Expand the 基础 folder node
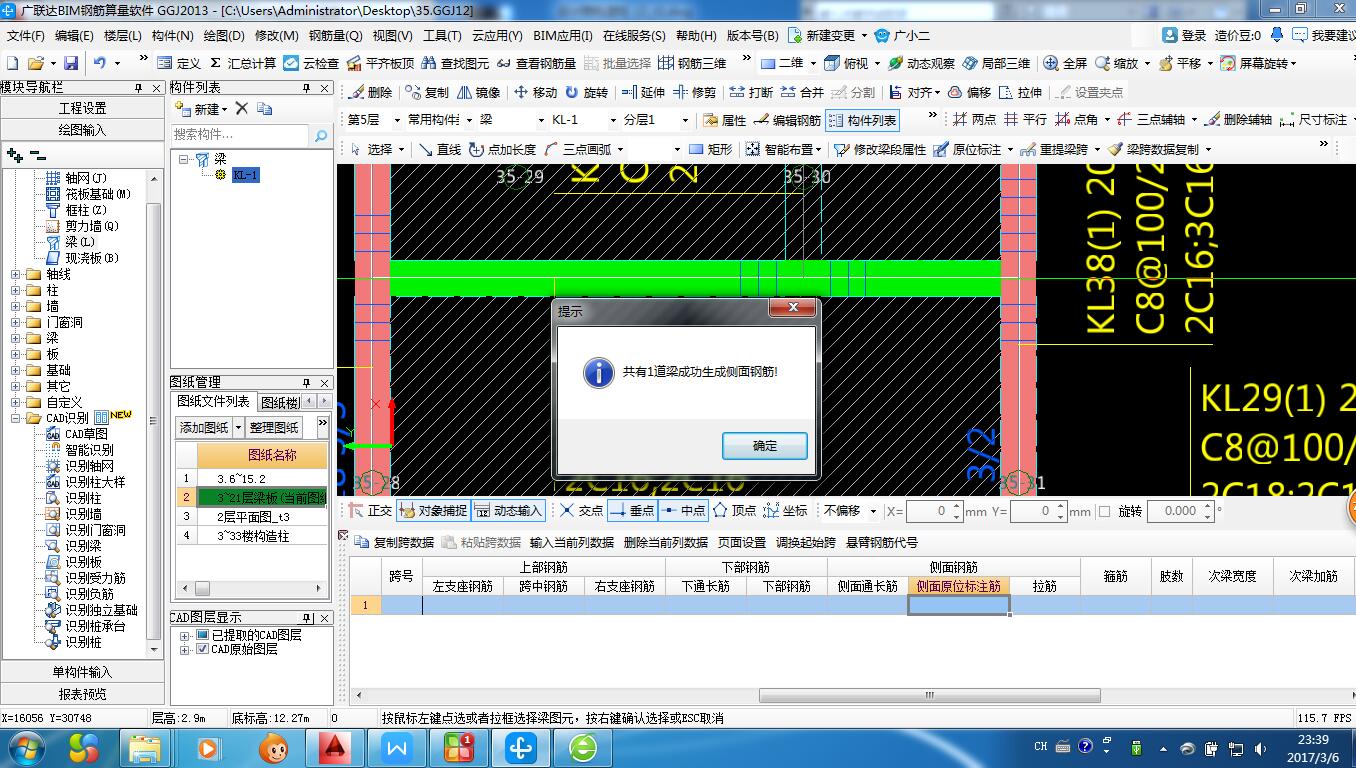The height and width of the screenshot is (768, 1356). point(15,370)
